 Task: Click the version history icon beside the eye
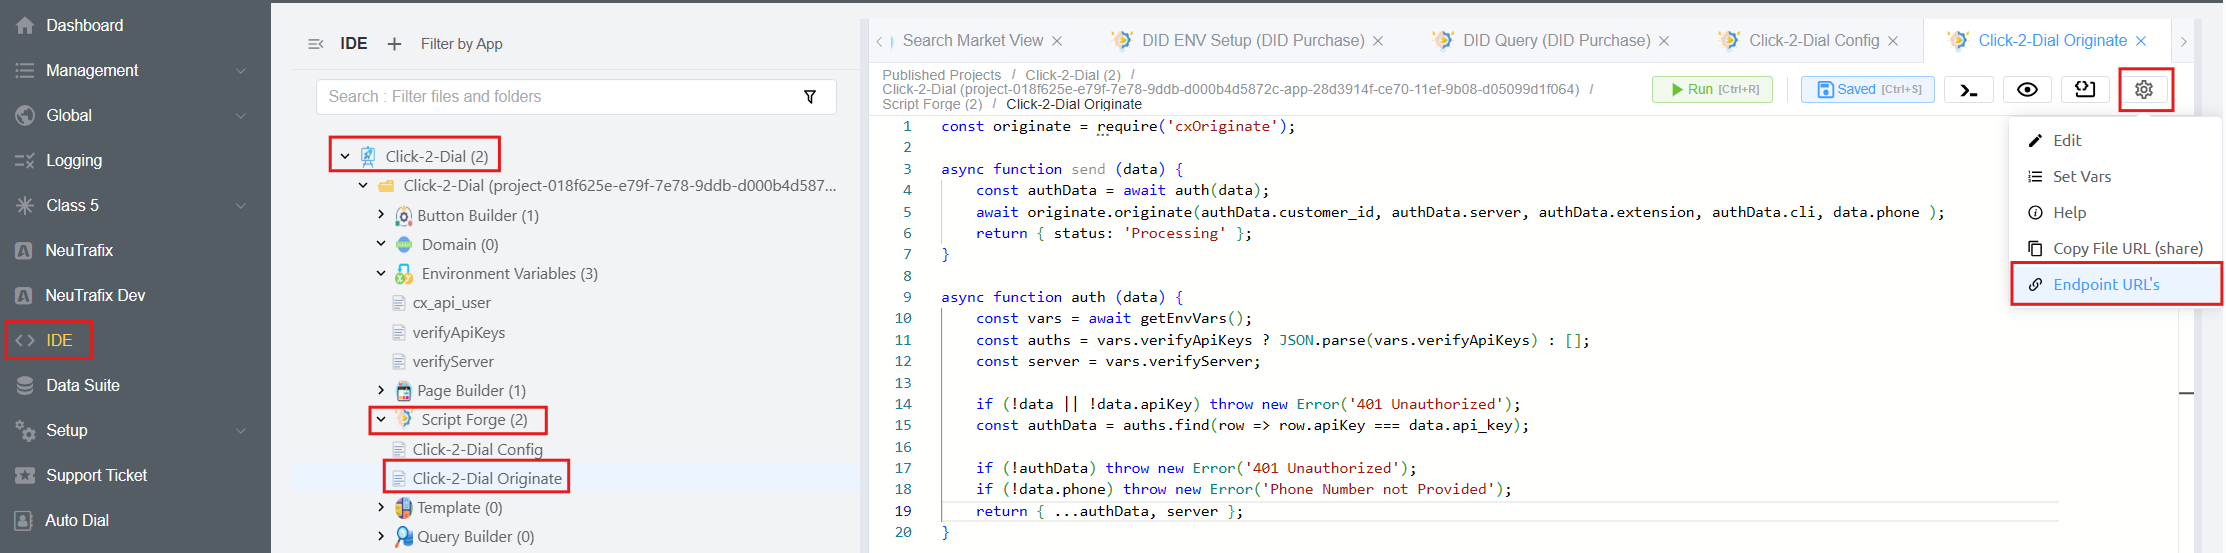(x=2084, y=90)
